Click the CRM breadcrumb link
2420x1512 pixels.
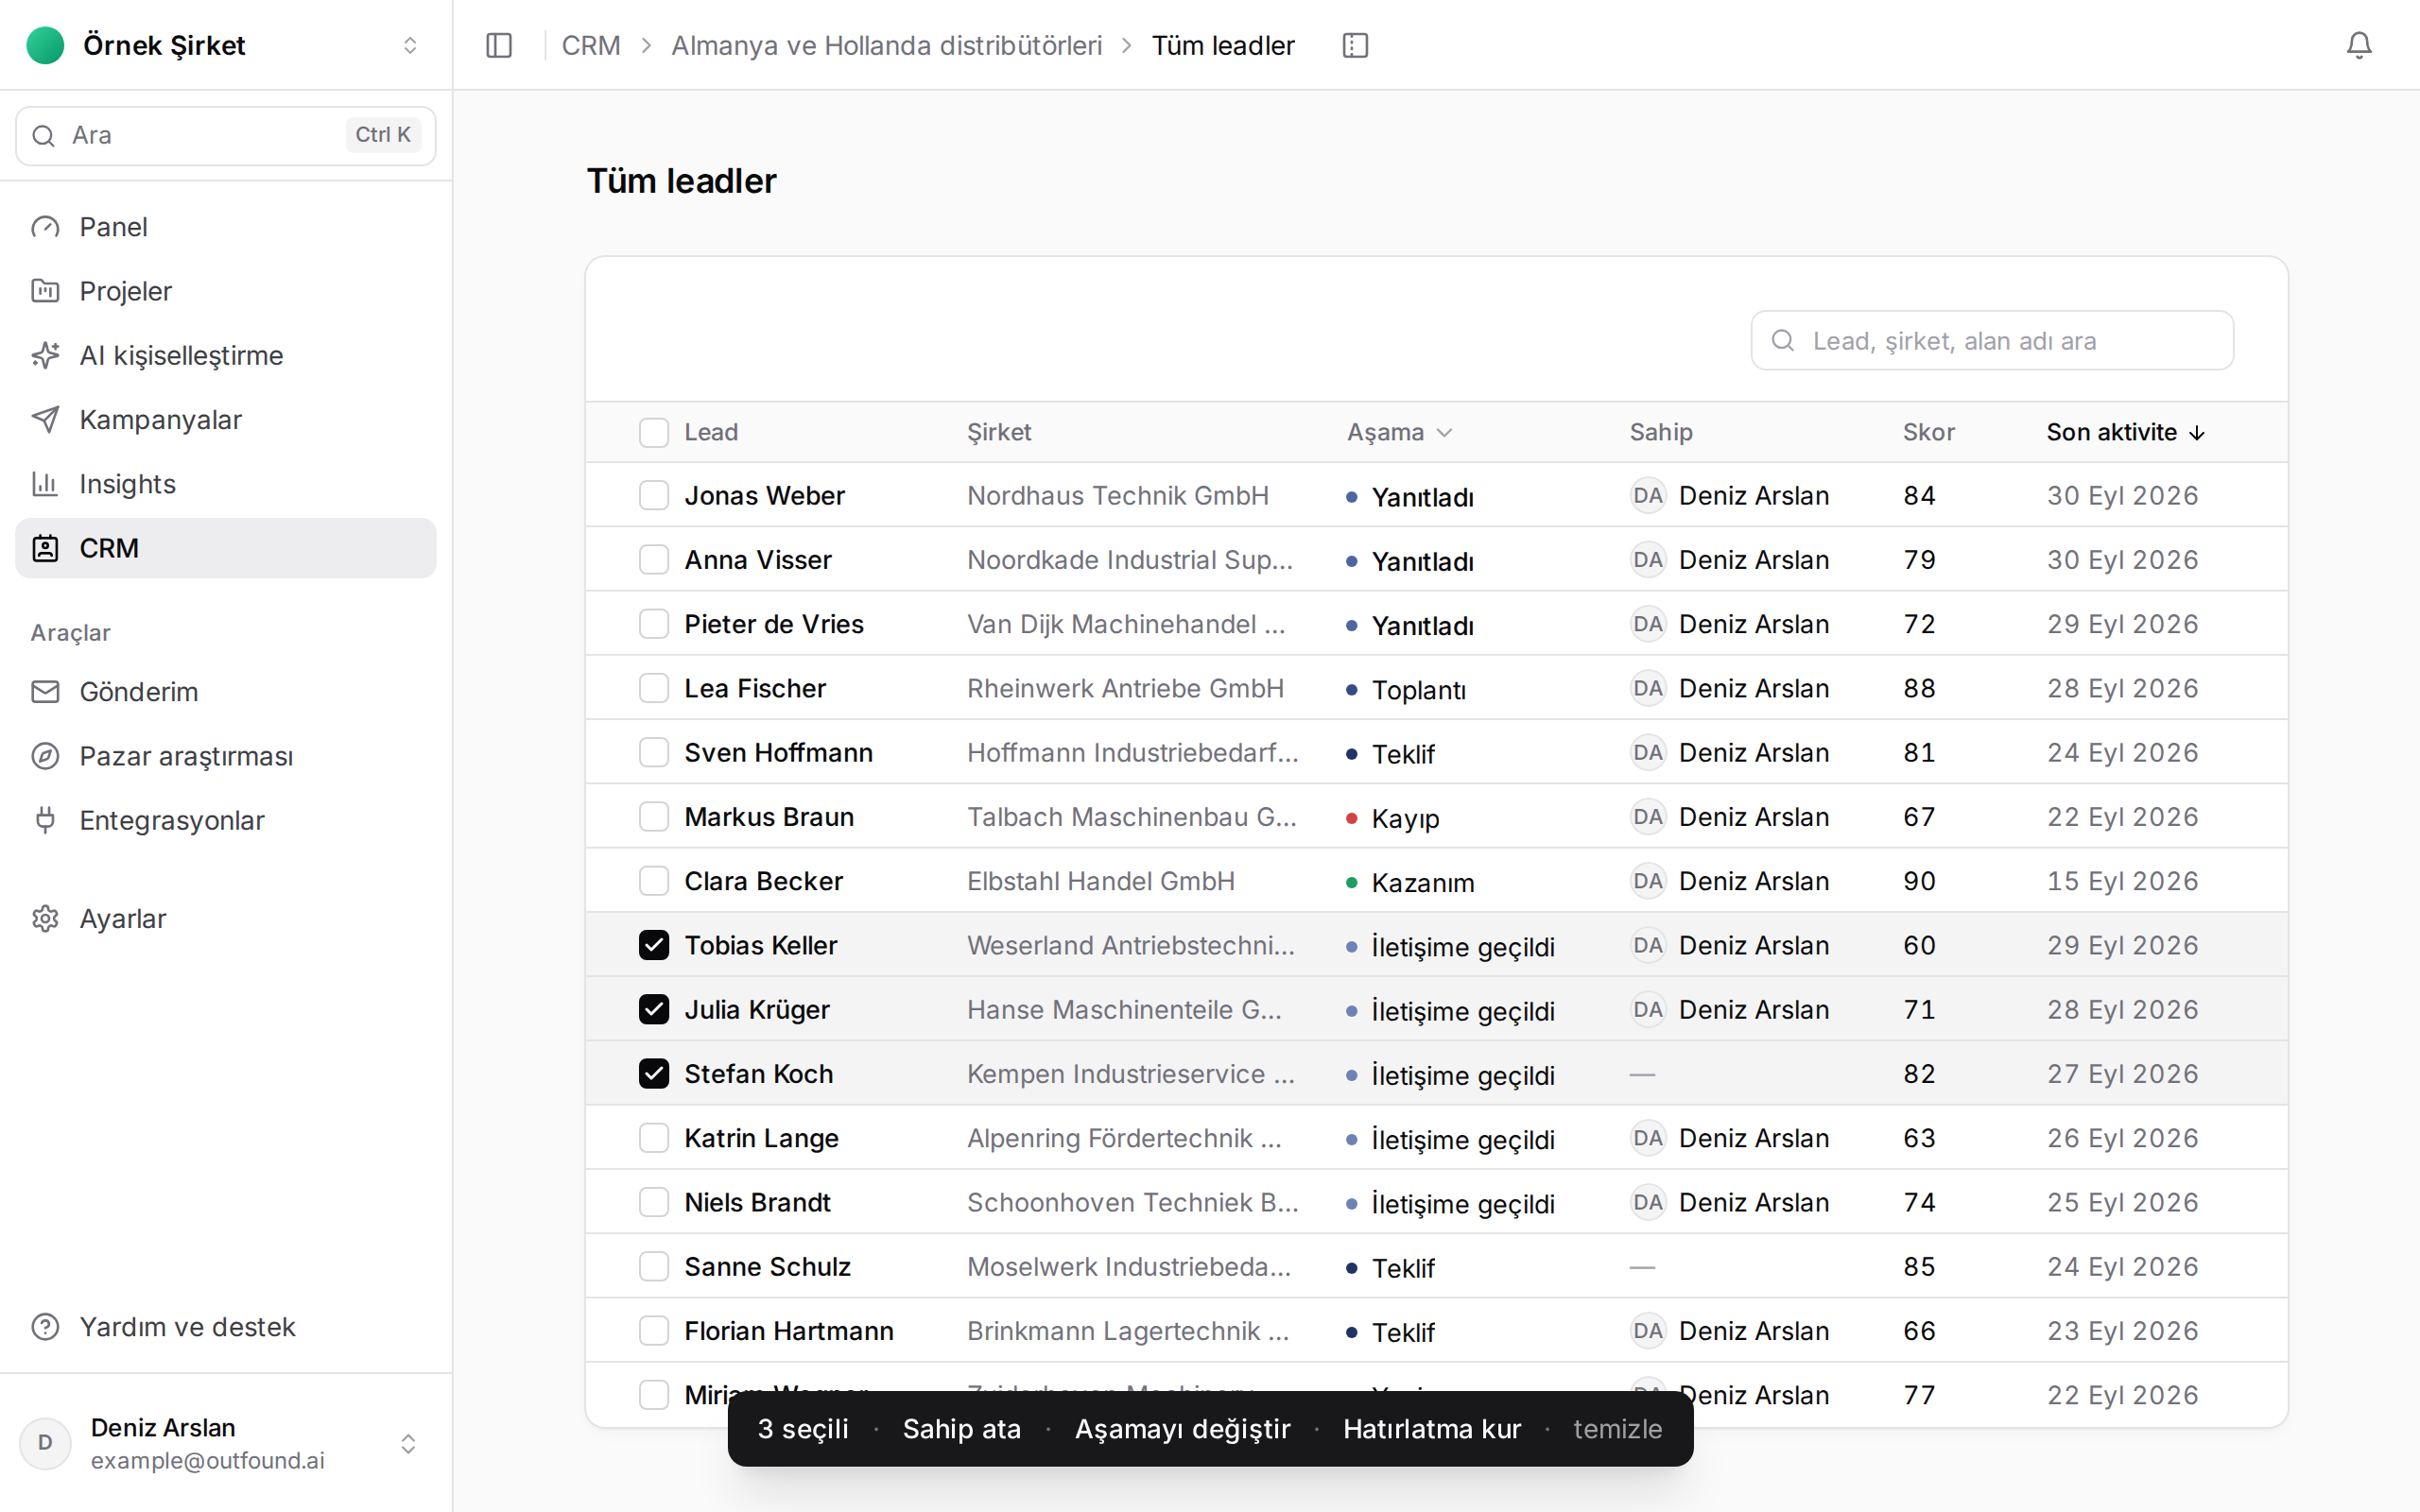[x=591, y=45]
